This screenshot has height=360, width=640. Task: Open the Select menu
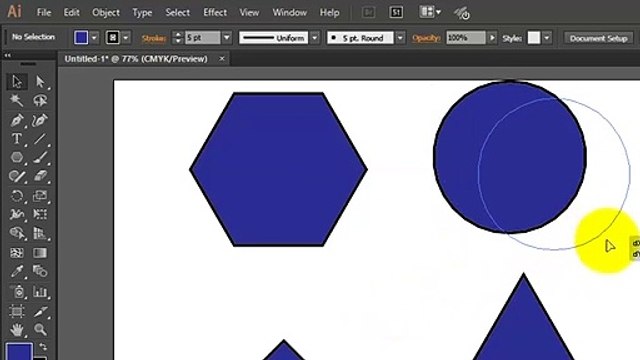pyautogui.click(x=177, y=13)
